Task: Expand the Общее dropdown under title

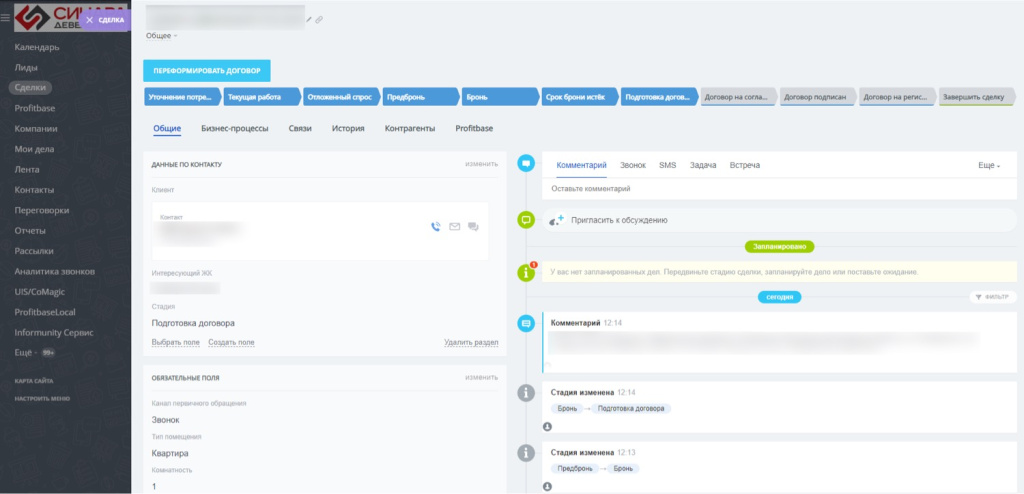Action: [161, 36]
